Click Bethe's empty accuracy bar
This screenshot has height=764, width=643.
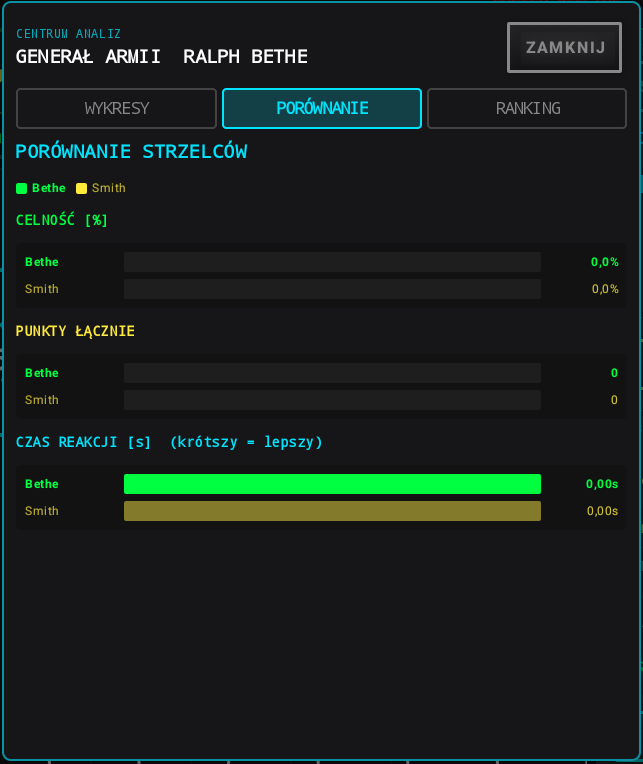(332, 262)
